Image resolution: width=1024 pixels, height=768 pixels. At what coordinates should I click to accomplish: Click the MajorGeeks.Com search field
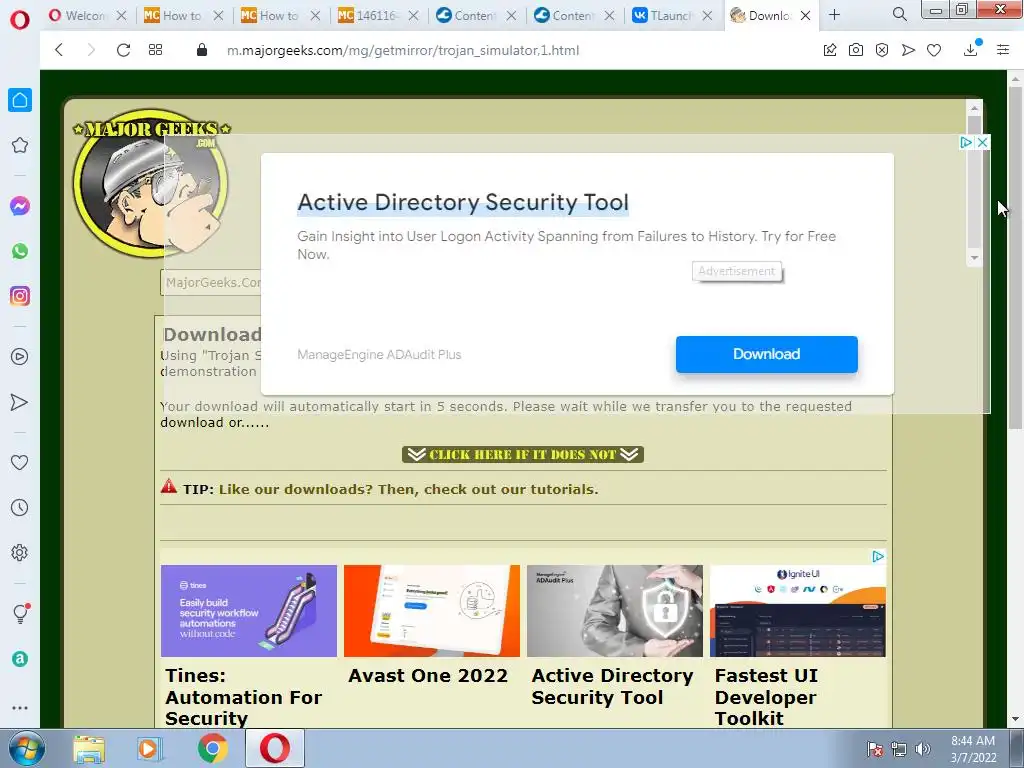click(x=211, y=283)
